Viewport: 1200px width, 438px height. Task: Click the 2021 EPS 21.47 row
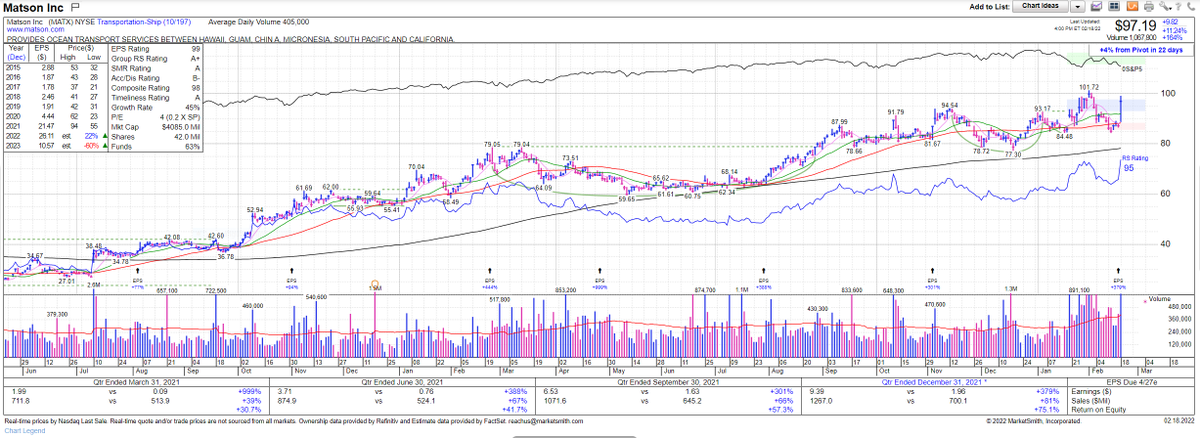[55, 126]
